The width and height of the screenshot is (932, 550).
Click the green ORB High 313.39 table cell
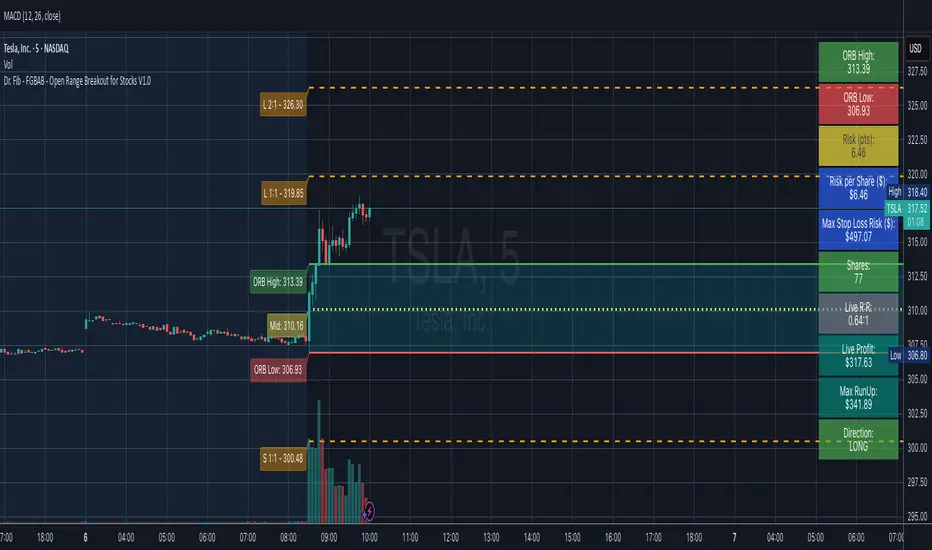coord(858,62)
